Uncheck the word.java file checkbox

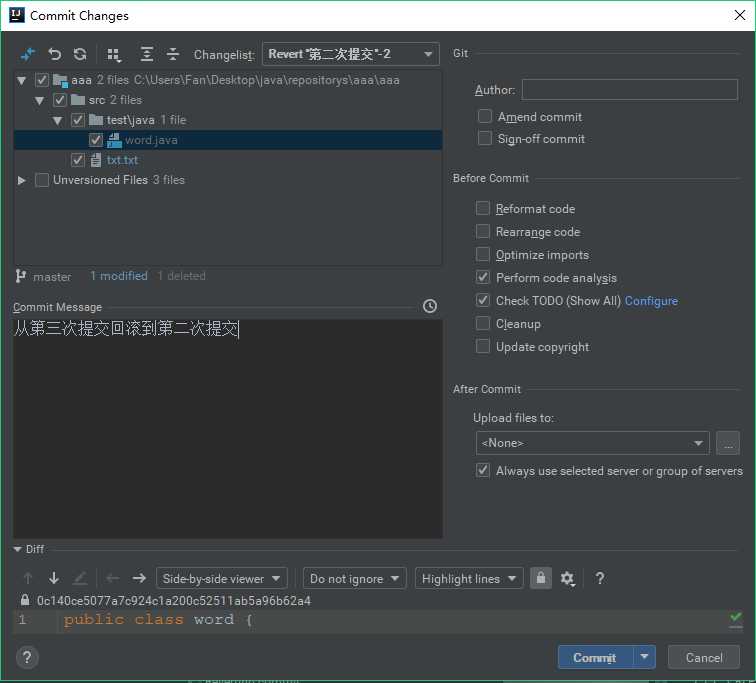[x=95, y=140]
